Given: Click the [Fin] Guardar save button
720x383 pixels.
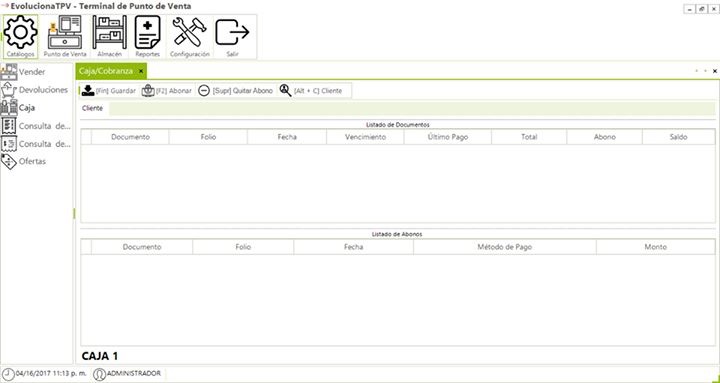Looking at the screenshot, I should [108, 91].
